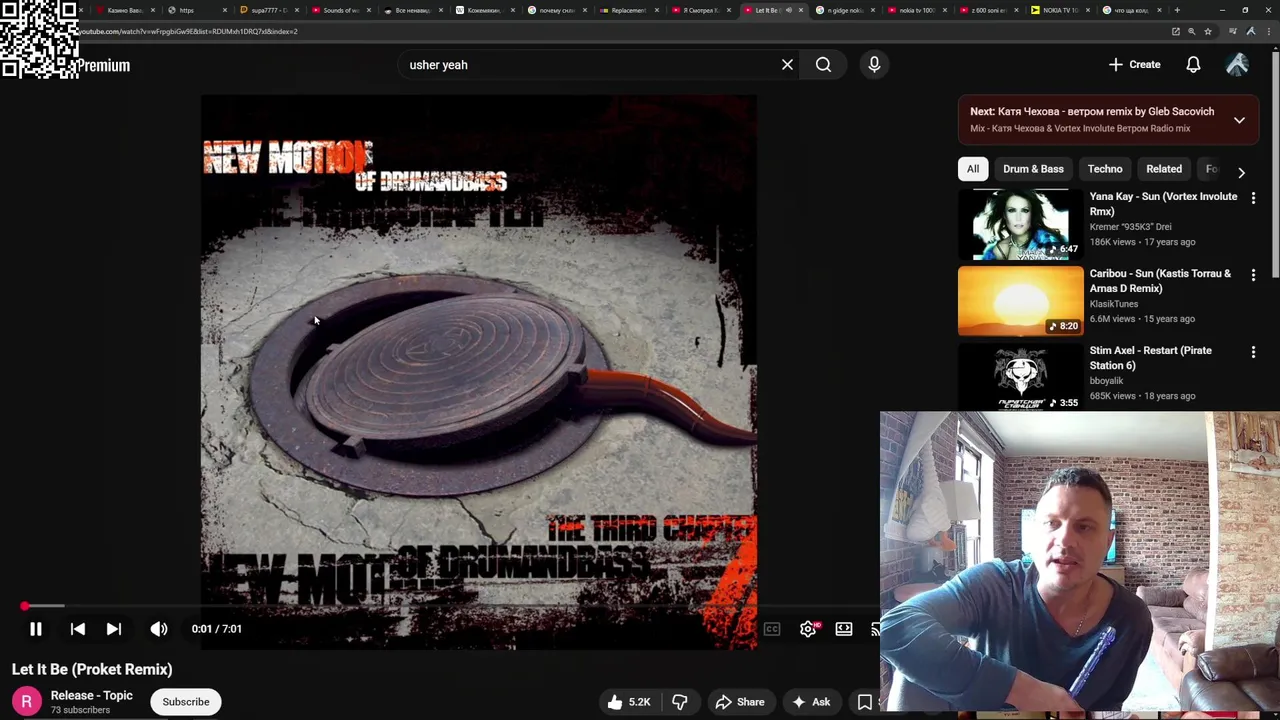Click the browser address bar URL
This screenshot has width=1280, height=720.
[x=190, y=31]
